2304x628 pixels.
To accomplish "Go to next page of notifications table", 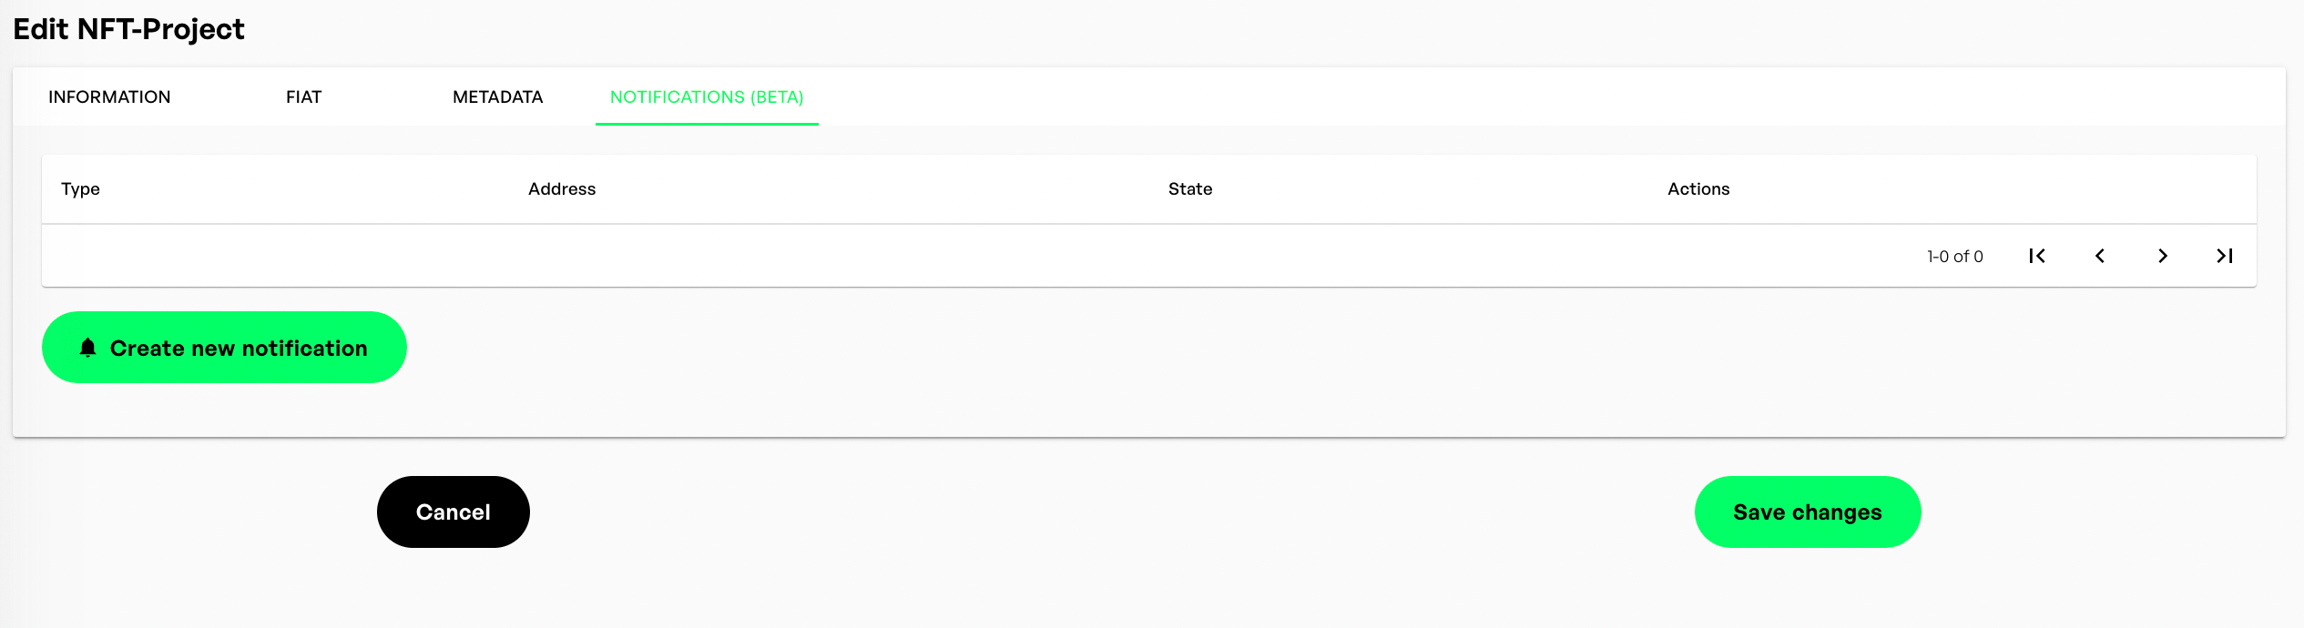I will [x=2162, y=256].
